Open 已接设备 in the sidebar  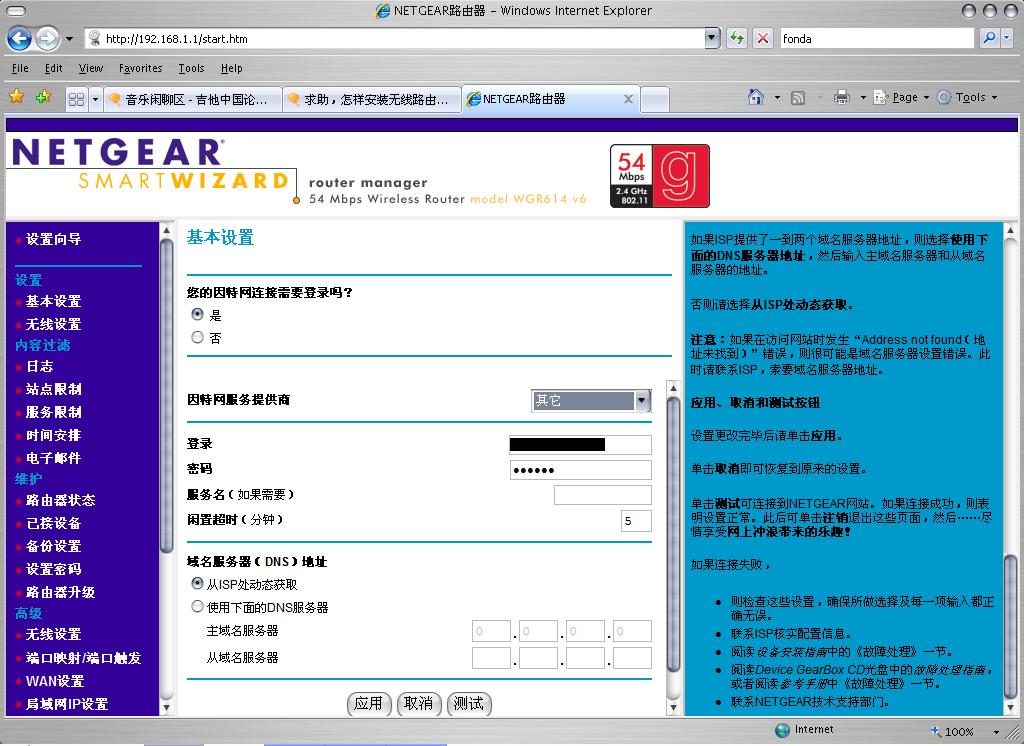tap(54, 523)
